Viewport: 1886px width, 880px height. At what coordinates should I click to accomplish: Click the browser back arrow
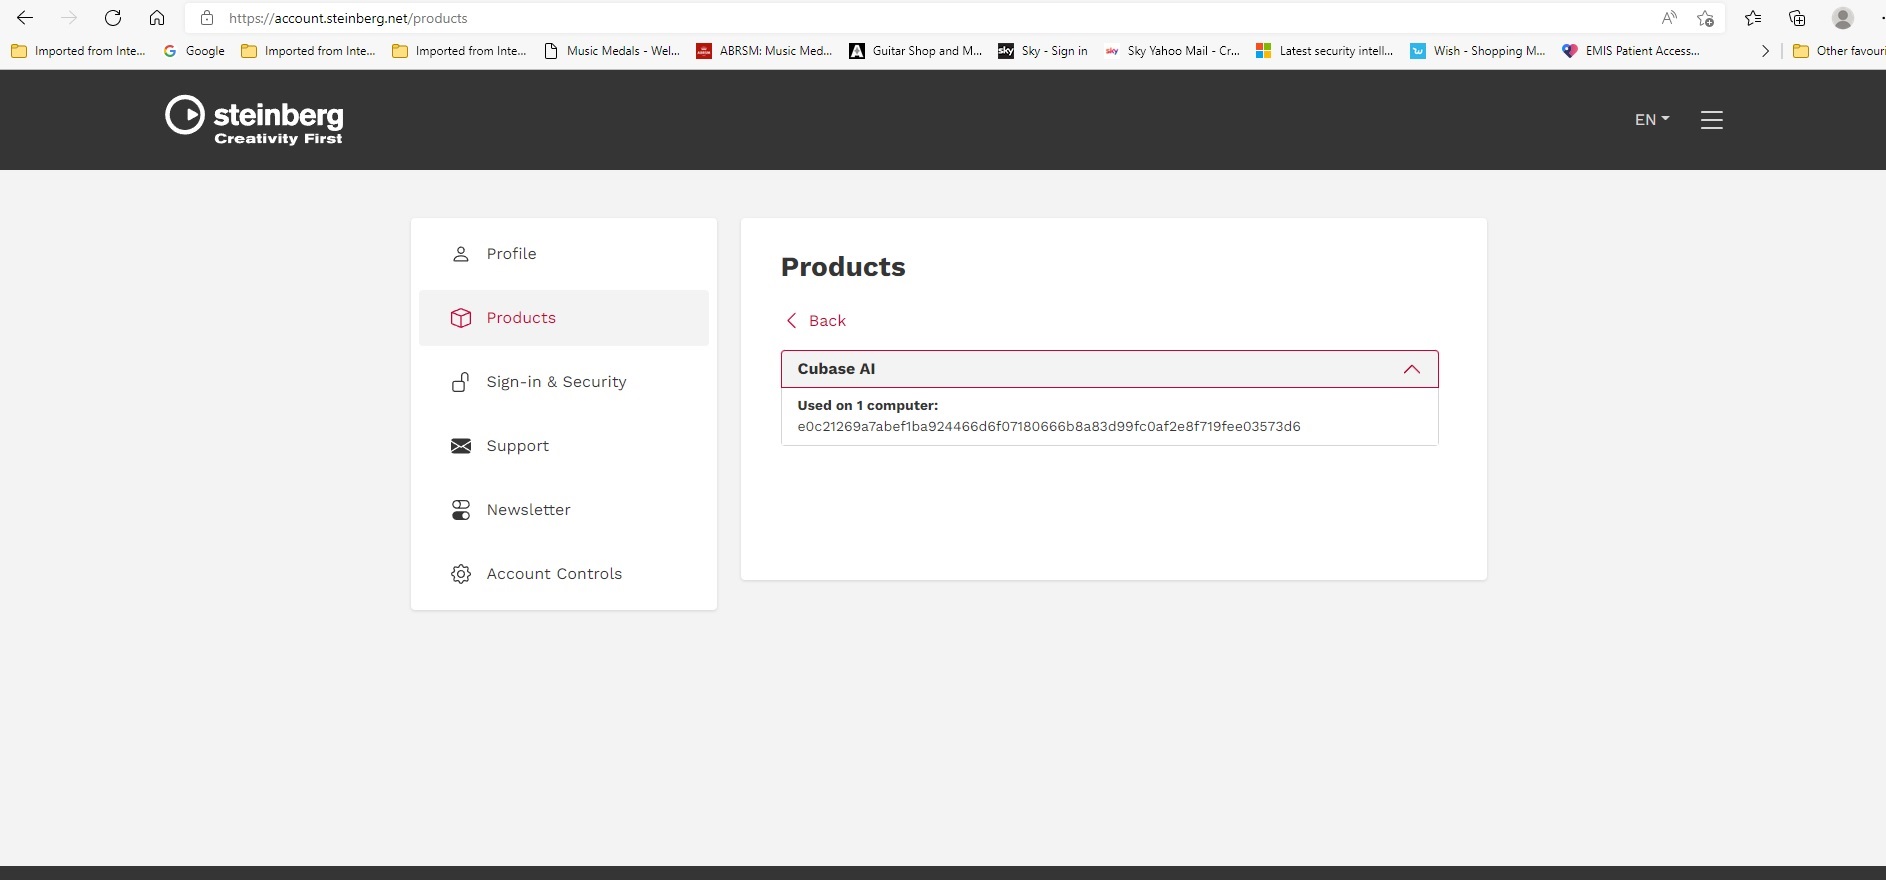[x=25, y=18]
